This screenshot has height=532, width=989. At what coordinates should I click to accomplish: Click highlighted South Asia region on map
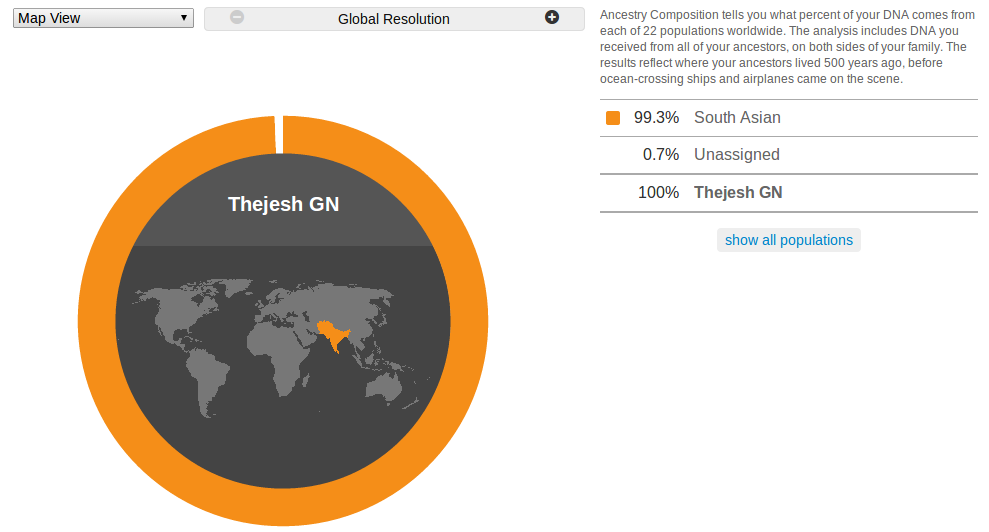click(x=332, y=334)
